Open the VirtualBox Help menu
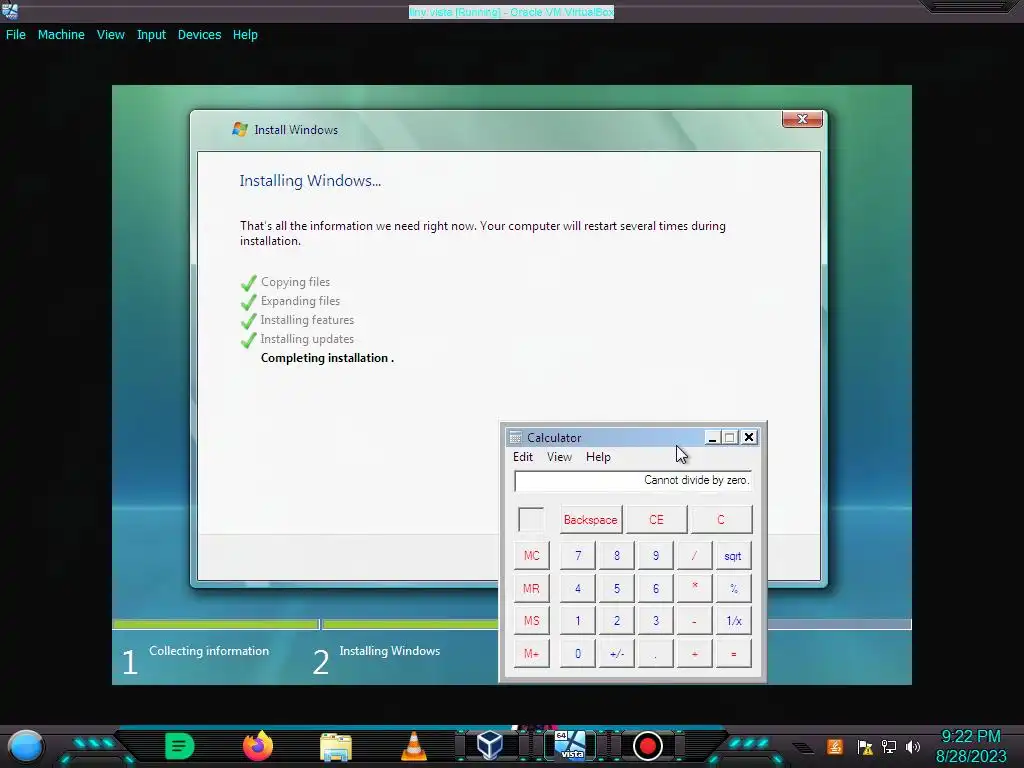Screen dimensions: 1024x768 [x=245, y=35]
